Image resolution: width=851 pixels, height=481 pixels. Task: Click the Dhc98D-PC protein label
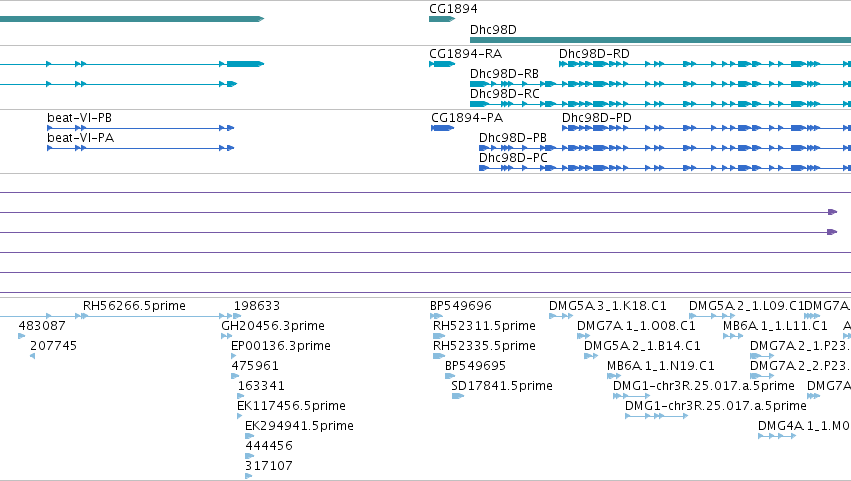pyautogui.click(x=513, y=158)
